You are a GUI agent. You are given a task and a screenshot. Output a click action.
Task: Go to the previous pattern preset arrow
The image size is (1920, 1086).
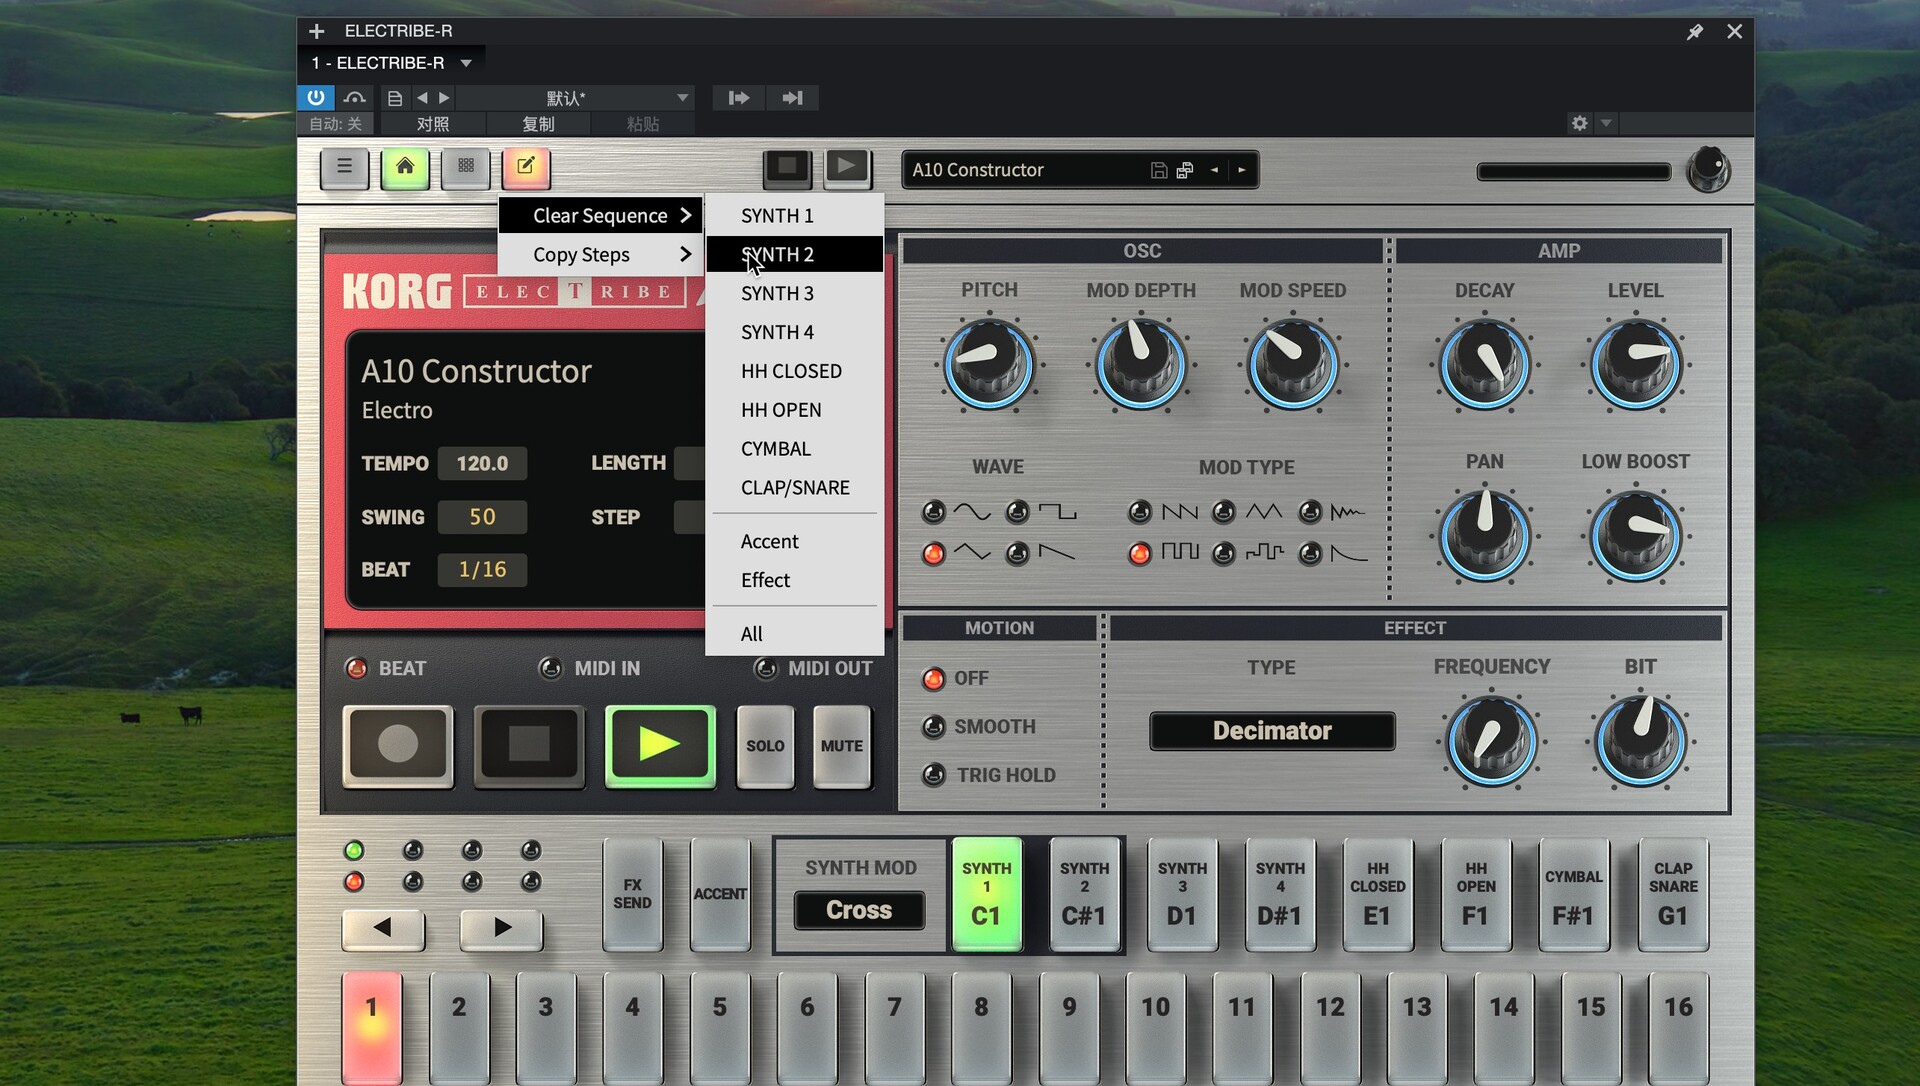(x=1214, y=170)
